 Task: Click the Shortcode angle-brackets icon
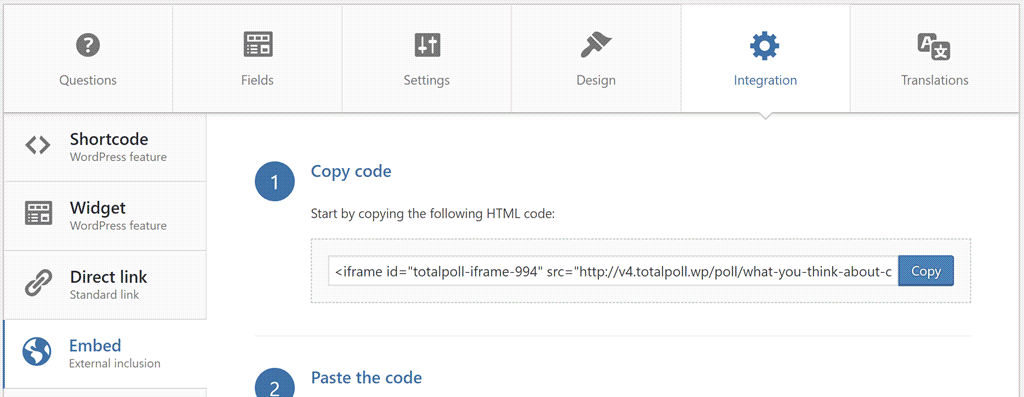pyautogui.click(x=37, y=146)
